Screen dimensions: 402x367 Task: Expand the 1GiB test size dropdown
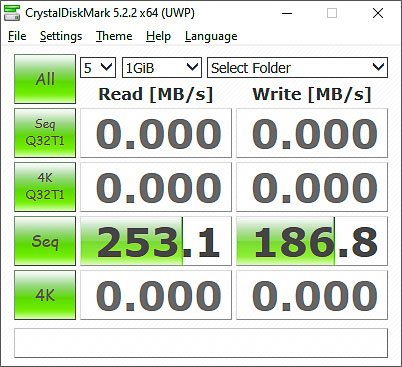[x=162, y=68]
